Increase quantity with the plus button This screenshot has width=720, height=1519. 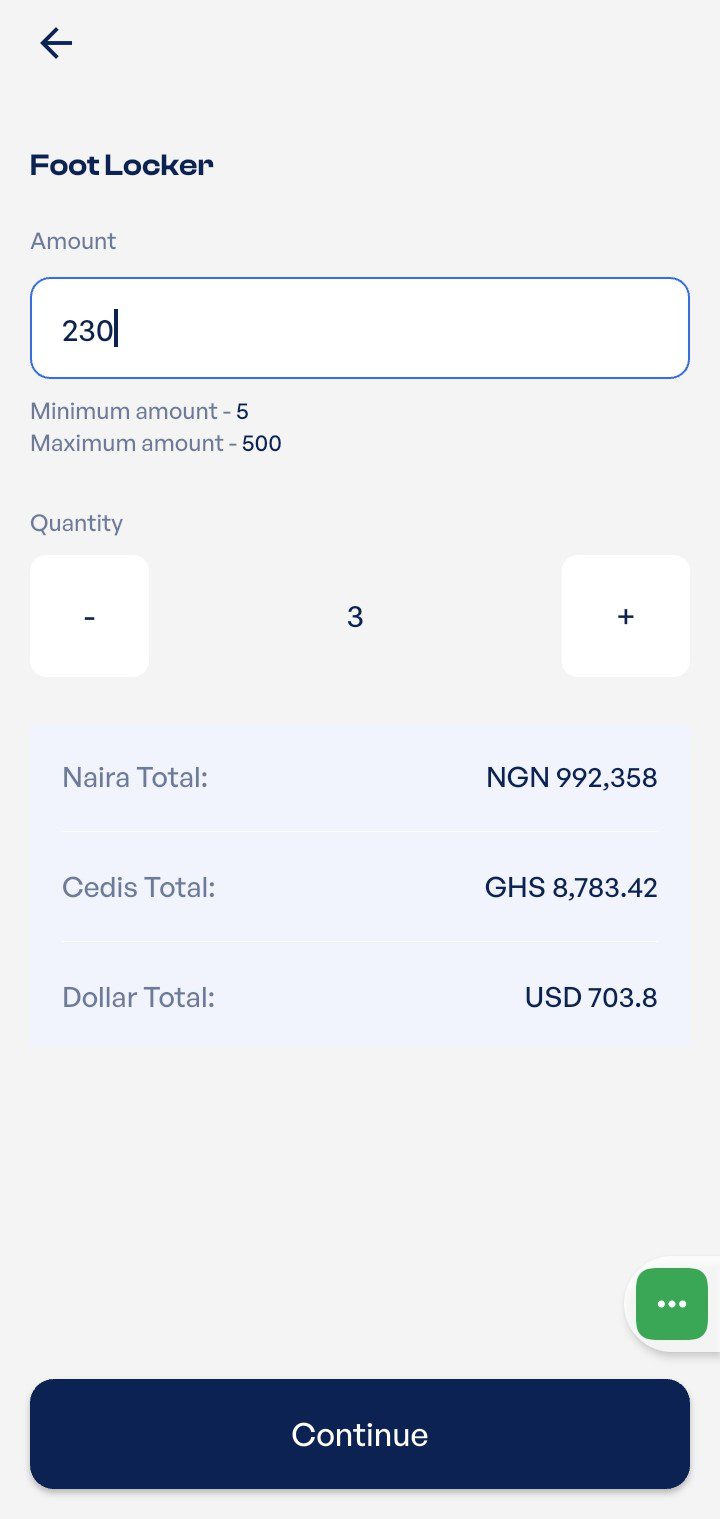[x=625, y=616]
